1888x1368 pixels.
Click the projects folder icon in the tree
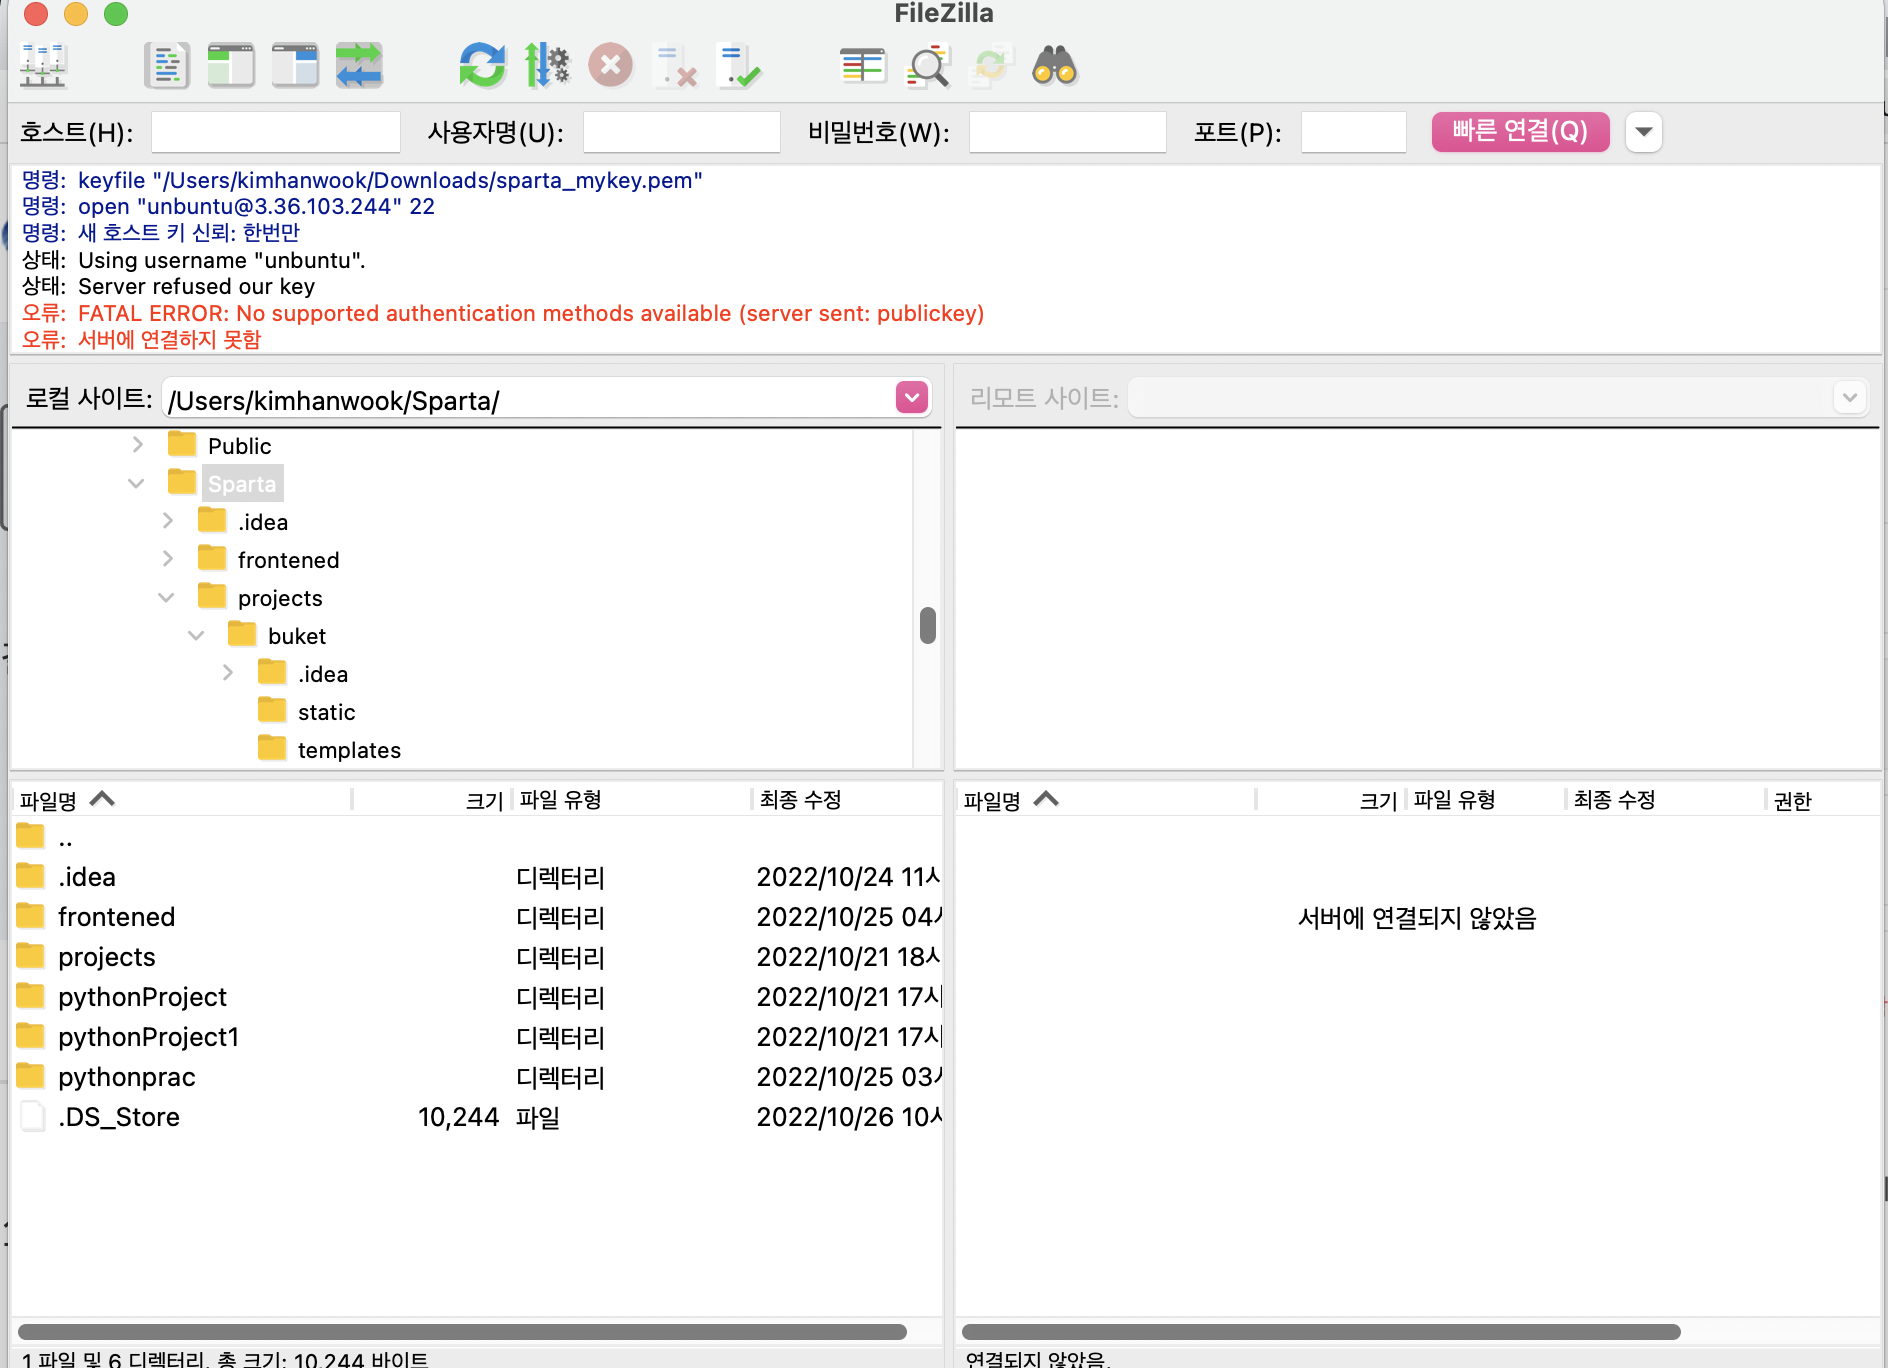click(212, 596)
